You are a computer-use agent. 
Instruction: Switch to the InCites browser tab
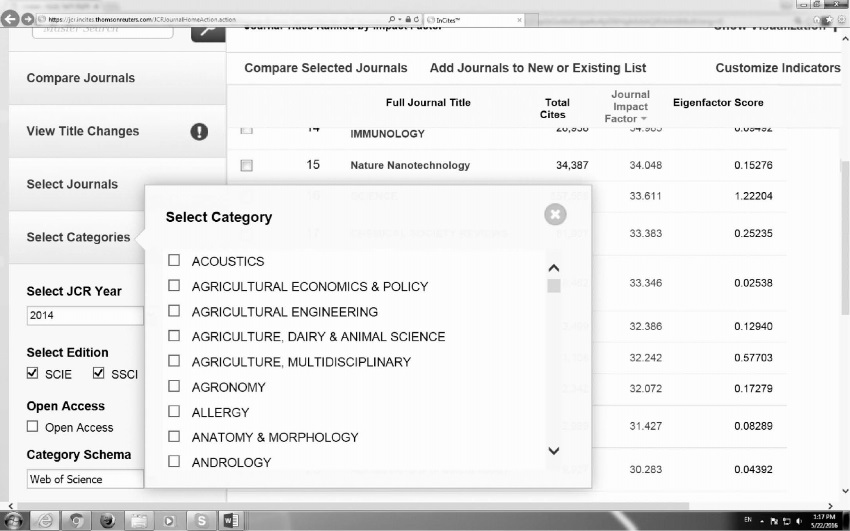click(472, 20)
